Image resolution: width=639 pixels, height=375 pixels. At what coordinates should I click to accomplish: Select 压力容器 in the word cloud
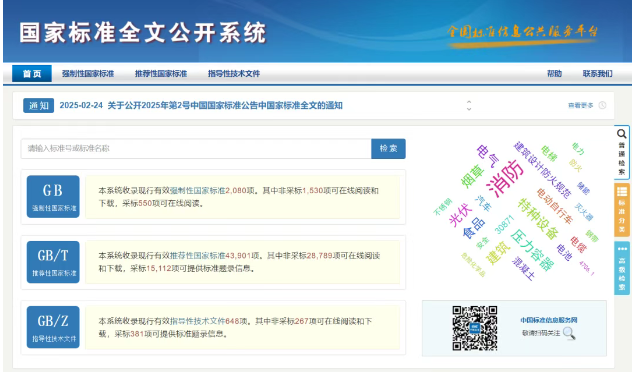click(532, 249)
